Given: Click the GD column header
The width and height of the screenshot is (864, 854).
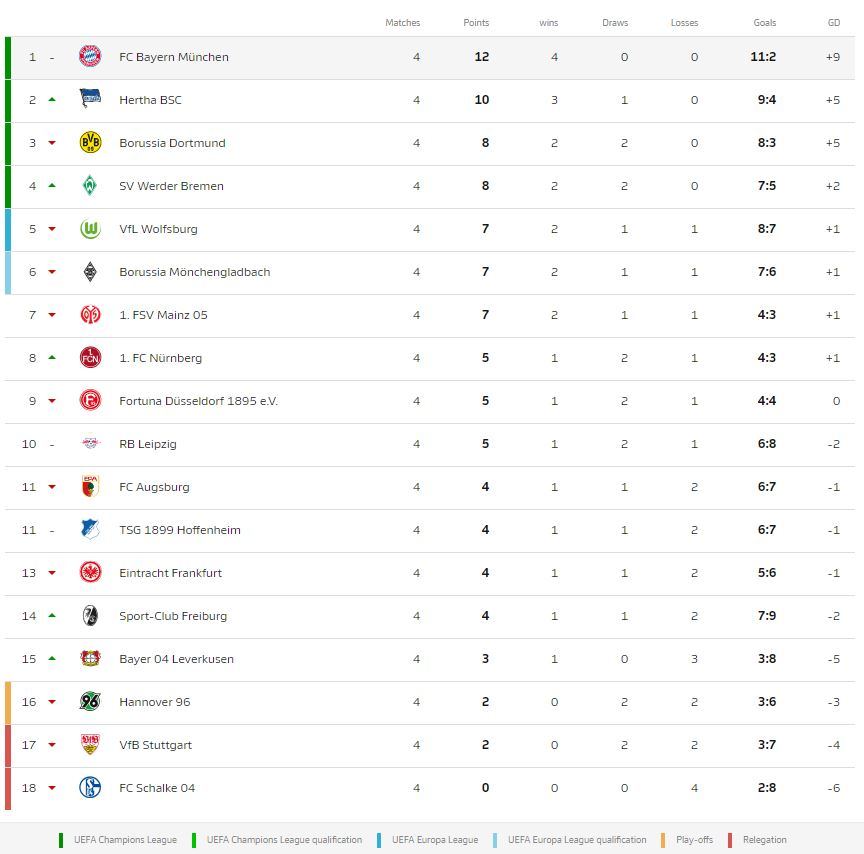Looking at the screenshot, I should [833, 23].
